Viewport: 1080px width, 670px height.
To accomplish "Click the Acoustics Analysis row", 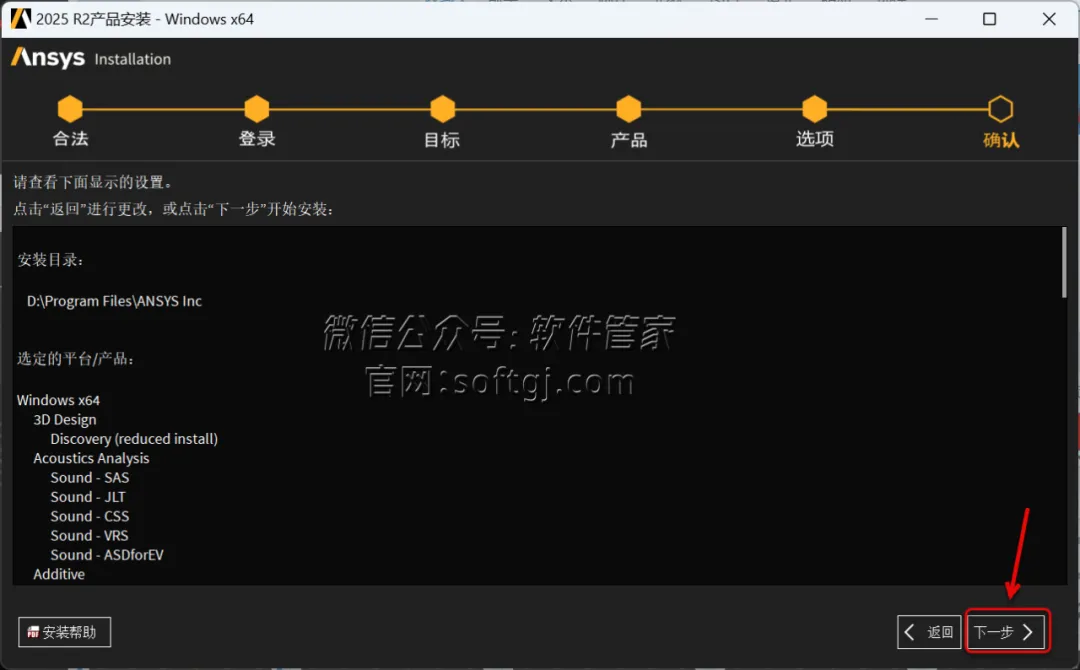I will click(x=91, y=458).
